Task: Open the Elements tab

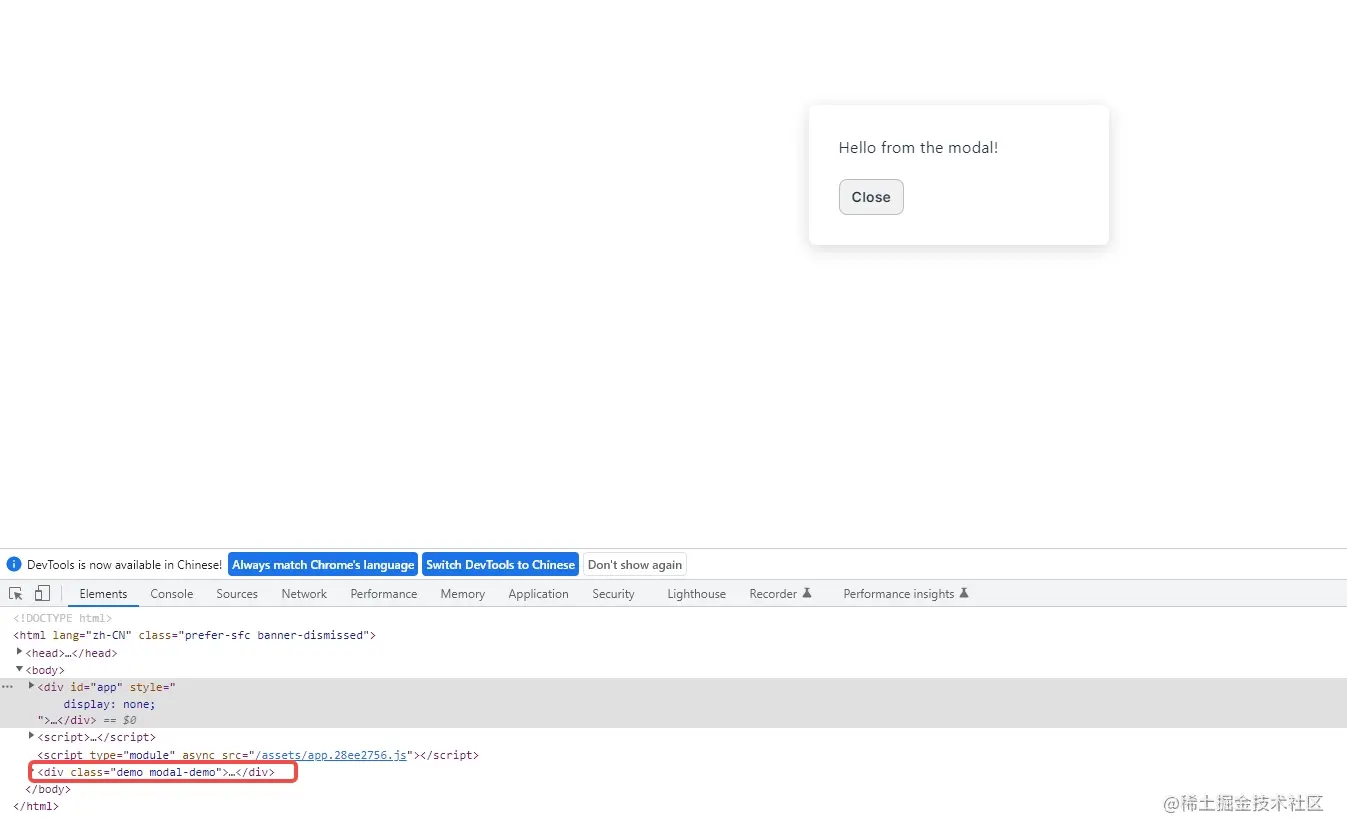Action: click(104, 594)
